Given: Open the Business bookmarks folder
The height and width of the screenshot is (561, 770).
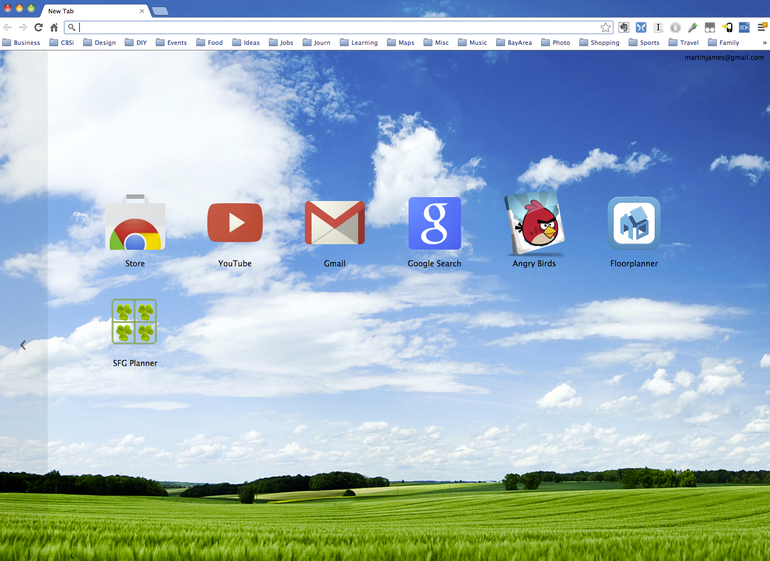Looking at the screenshot, I should click(21, 43).
